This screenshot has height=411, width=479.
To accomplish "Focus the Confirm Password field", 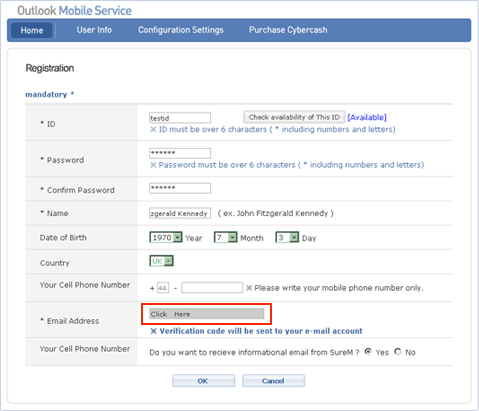I will pos(180,188).
